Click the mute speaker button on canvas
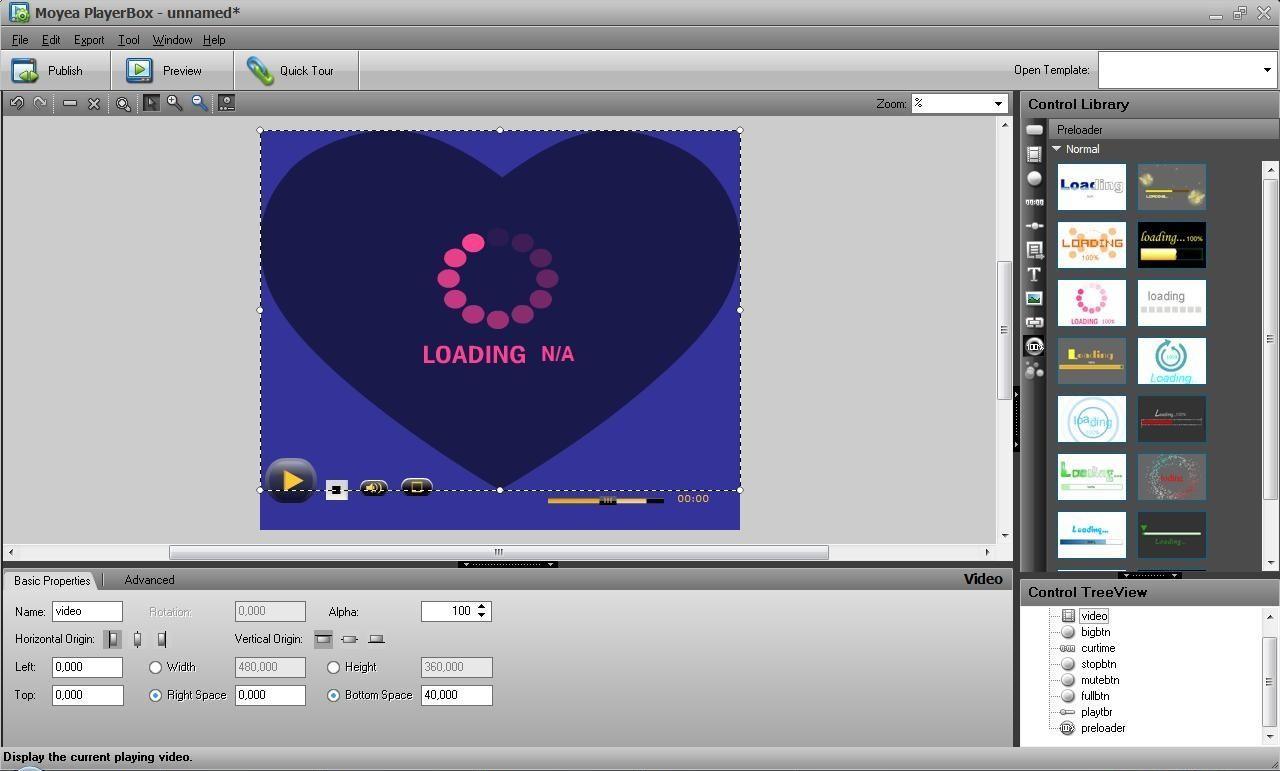 click(373, 488)
